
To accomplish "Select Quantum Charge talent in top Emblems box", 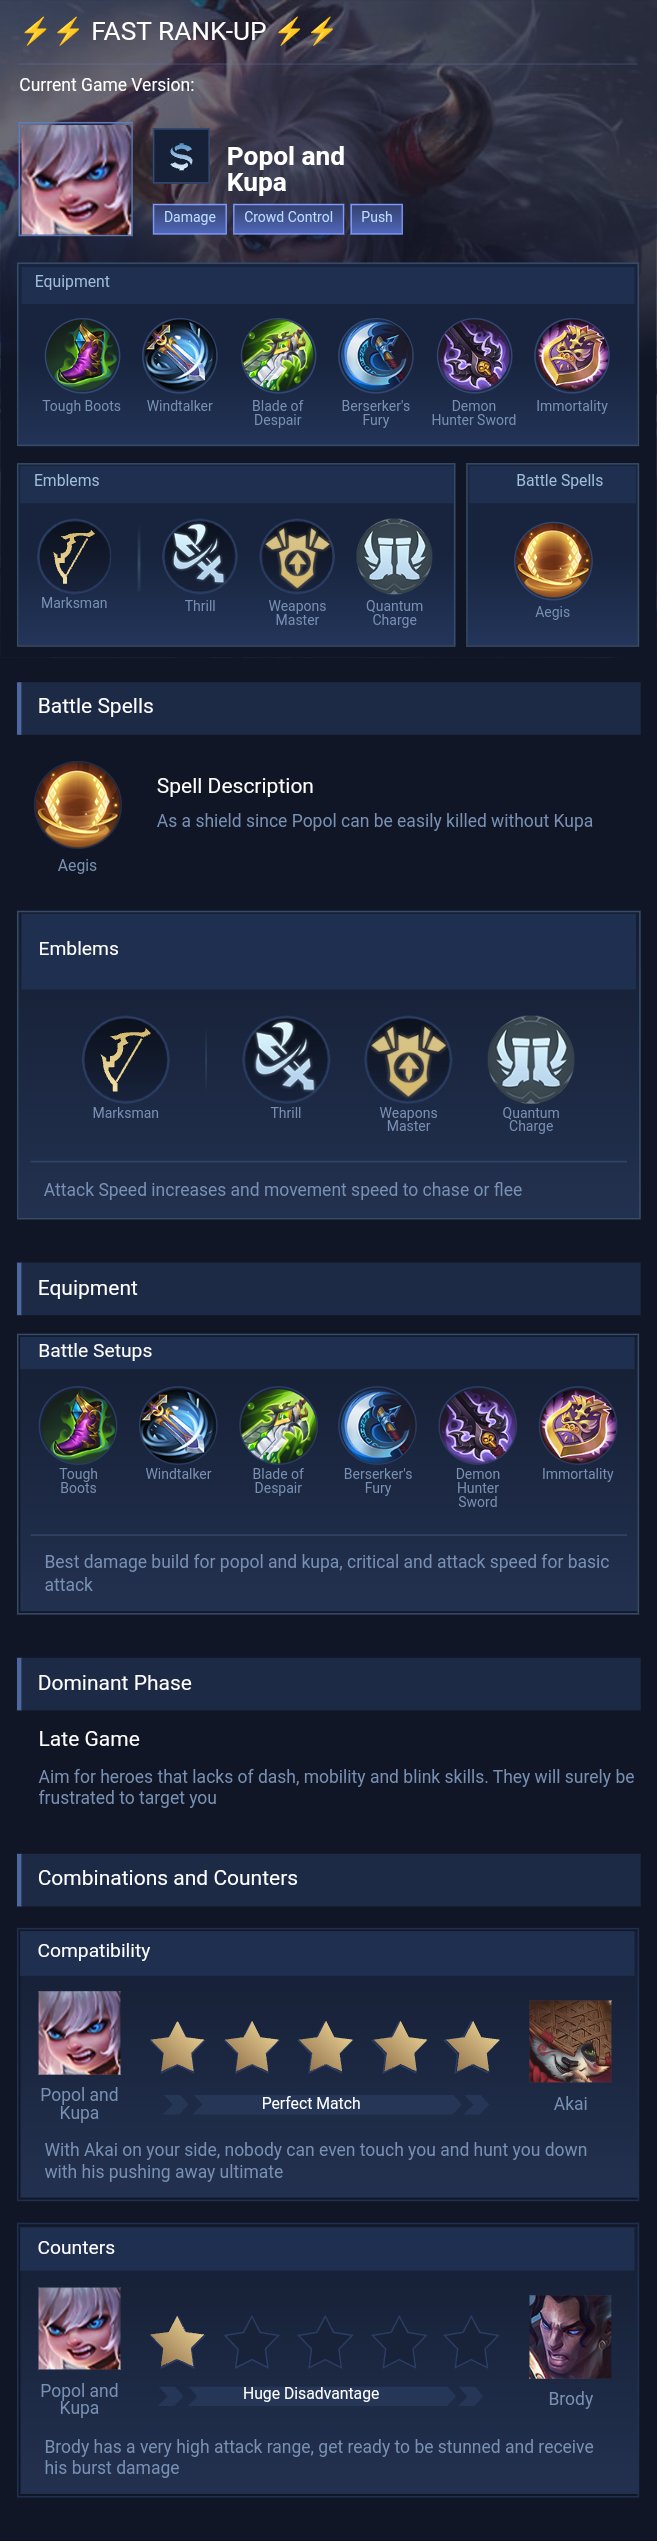I will point(394,556).
